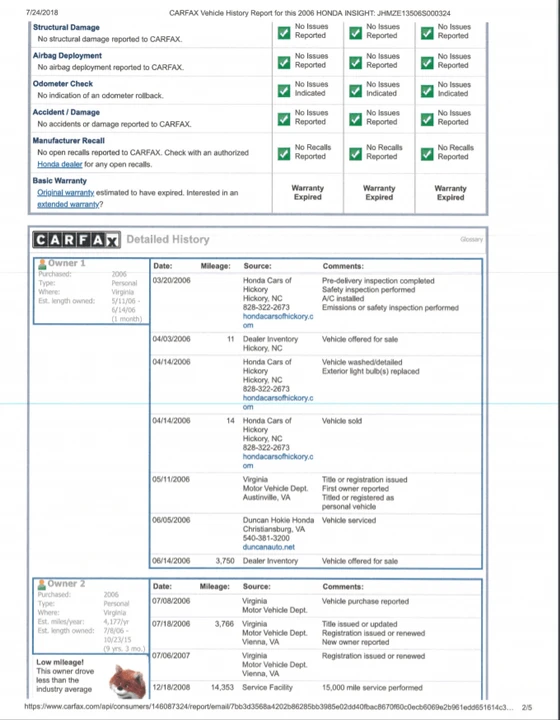Click first green checkmark in Structural Damage row

284,33
